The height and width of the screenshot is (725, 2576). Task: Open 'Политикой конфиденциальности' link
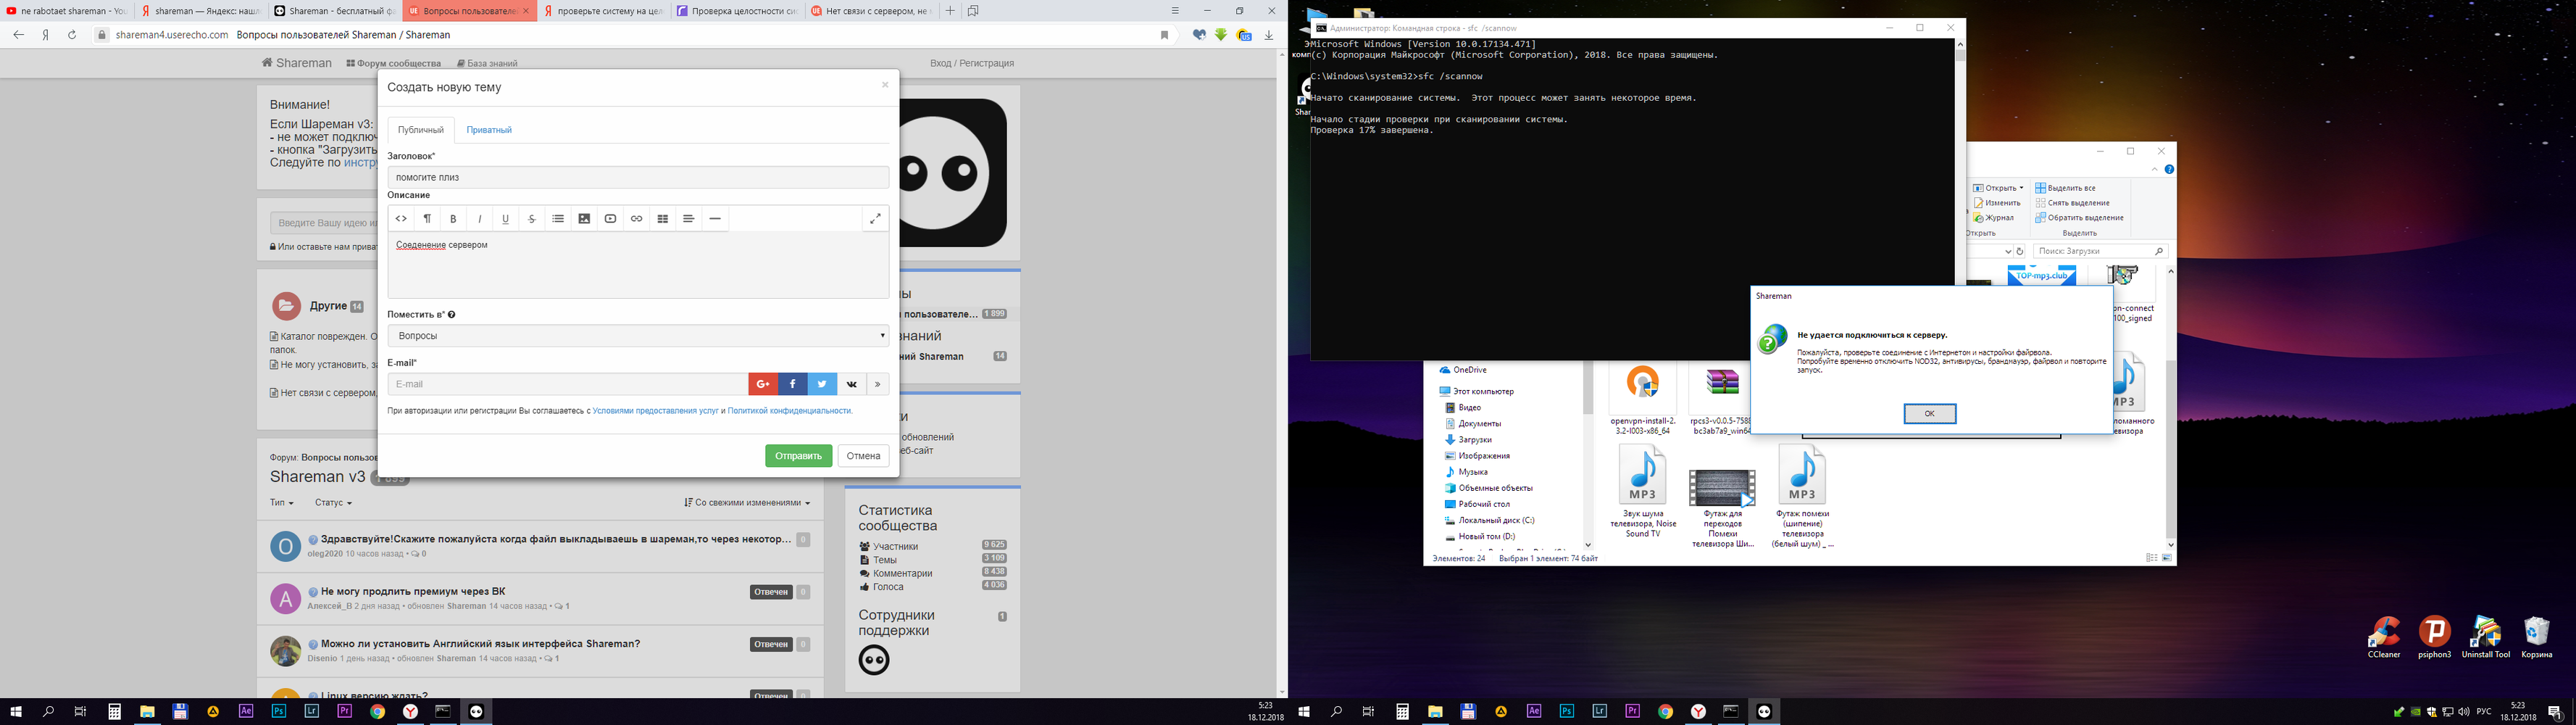coord(789,411)
